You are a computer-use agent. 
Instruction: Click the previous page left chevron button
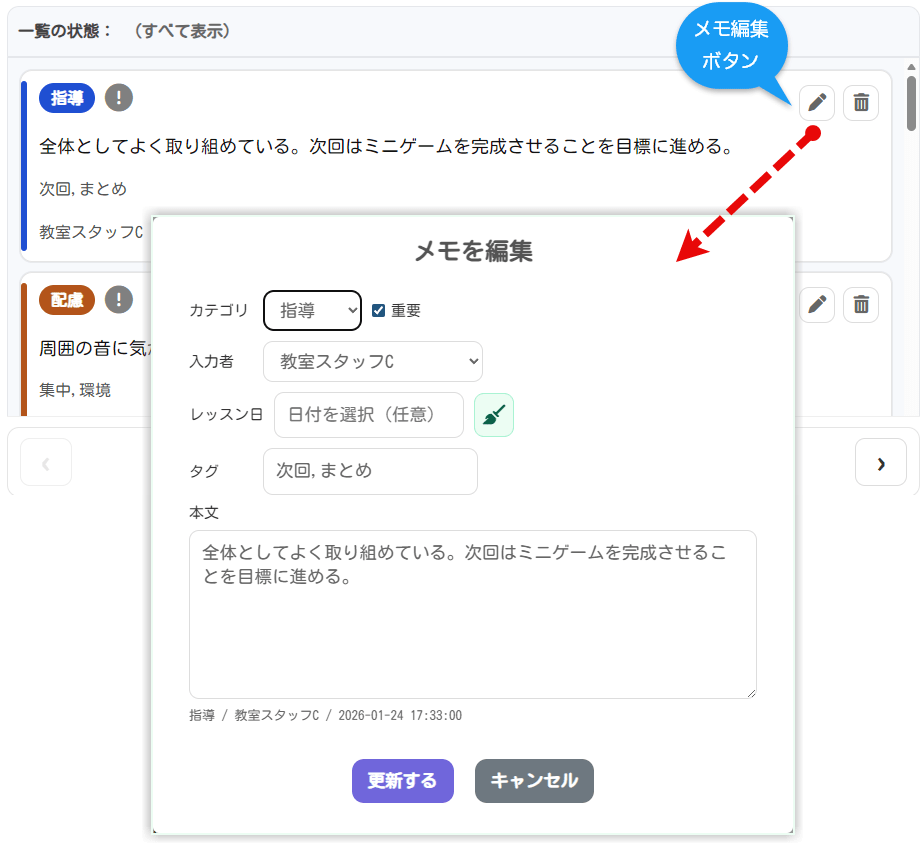click(46, 462)
